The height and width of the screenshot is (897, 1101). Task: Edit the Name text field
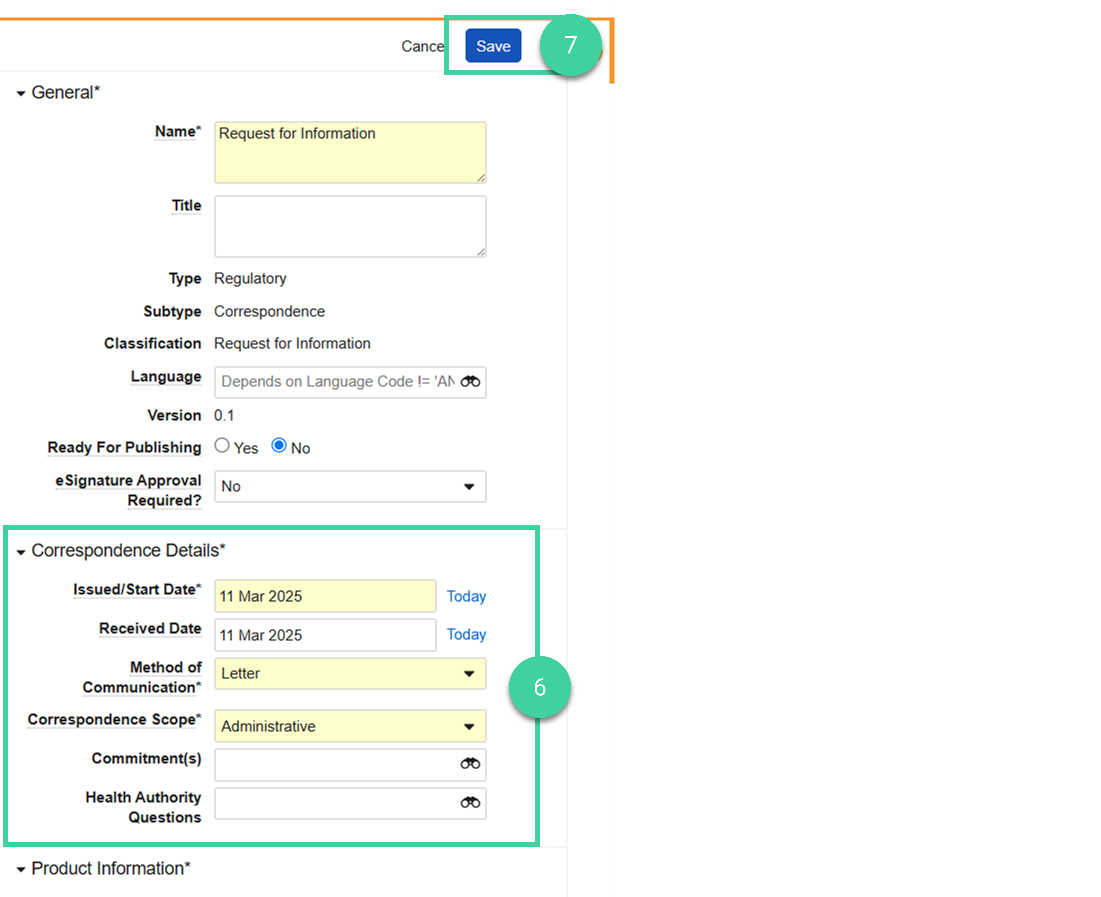(350, 152)
